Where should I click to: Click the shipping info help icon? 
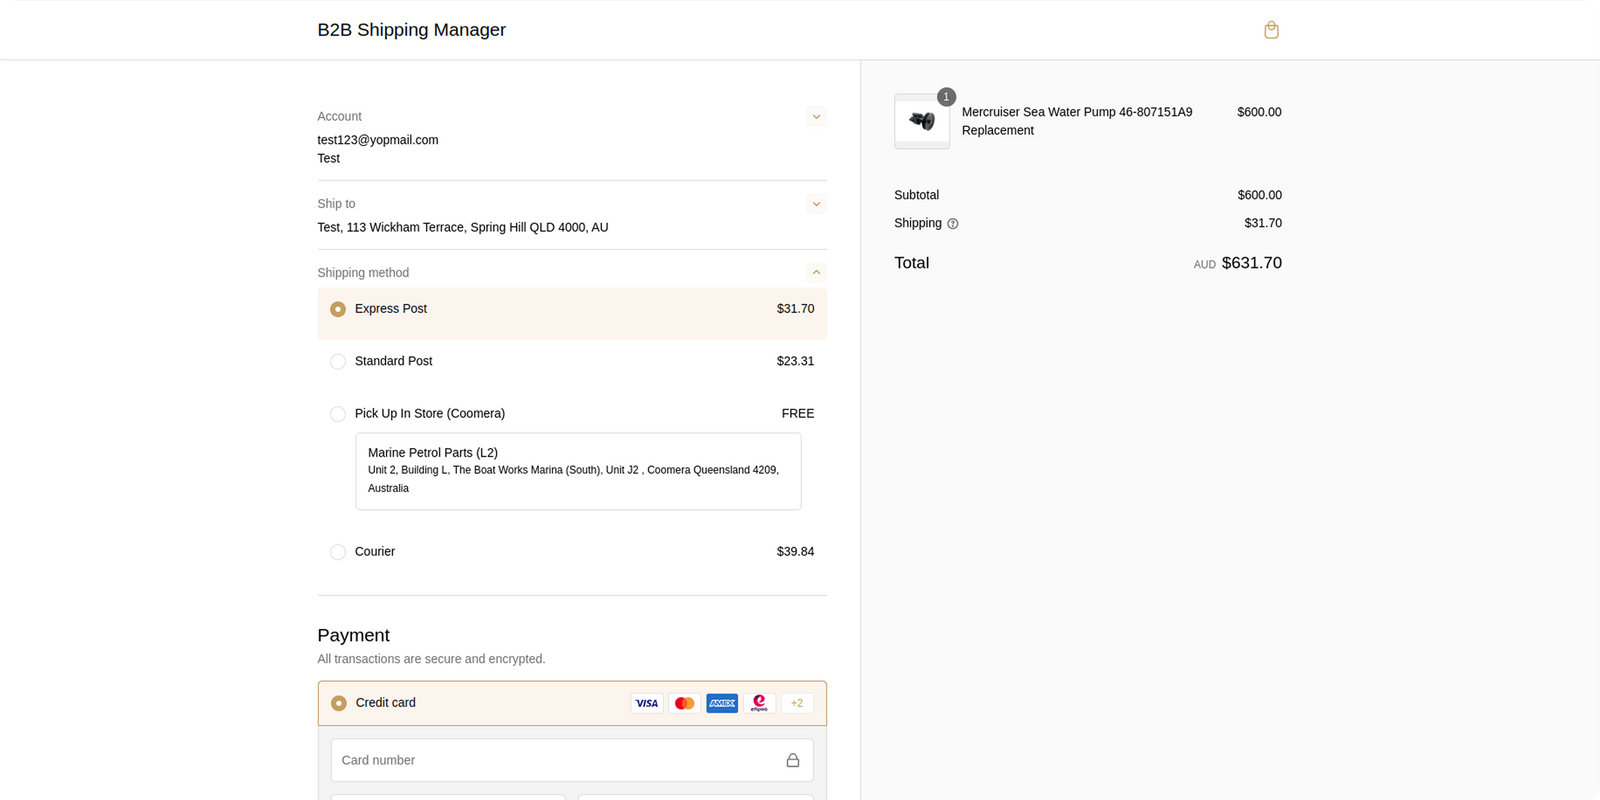(x=952, y=224)
